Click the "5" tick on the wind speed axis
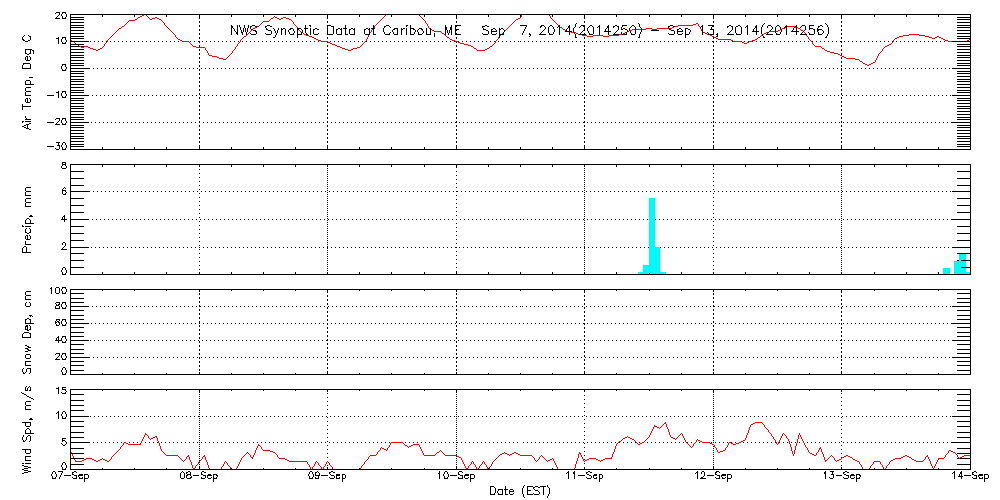The height and width of the screenshot is (500, 1000). (x=63, y=441)
